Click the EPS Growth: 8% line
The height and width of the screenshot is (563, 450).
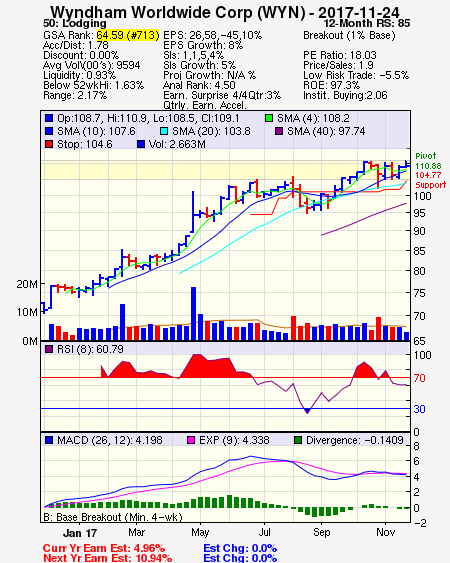coord(203,45)
